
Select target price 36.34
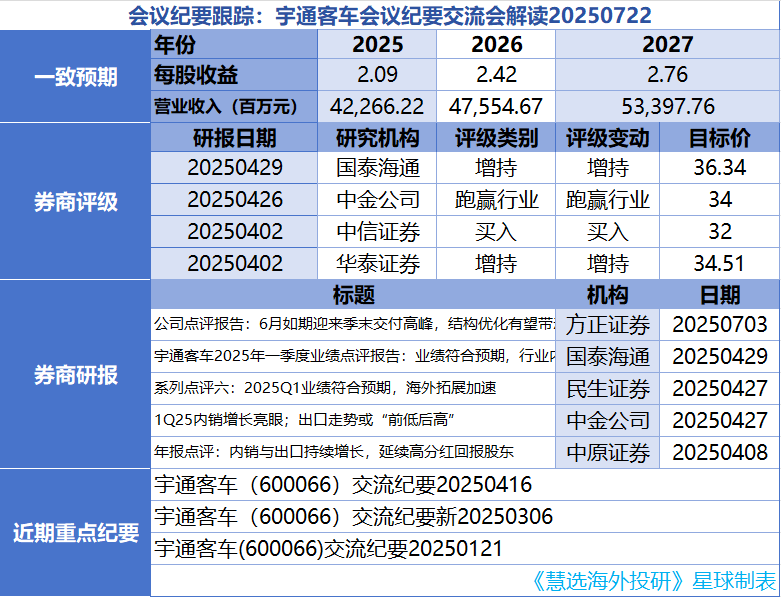click(x=720, y=167)
